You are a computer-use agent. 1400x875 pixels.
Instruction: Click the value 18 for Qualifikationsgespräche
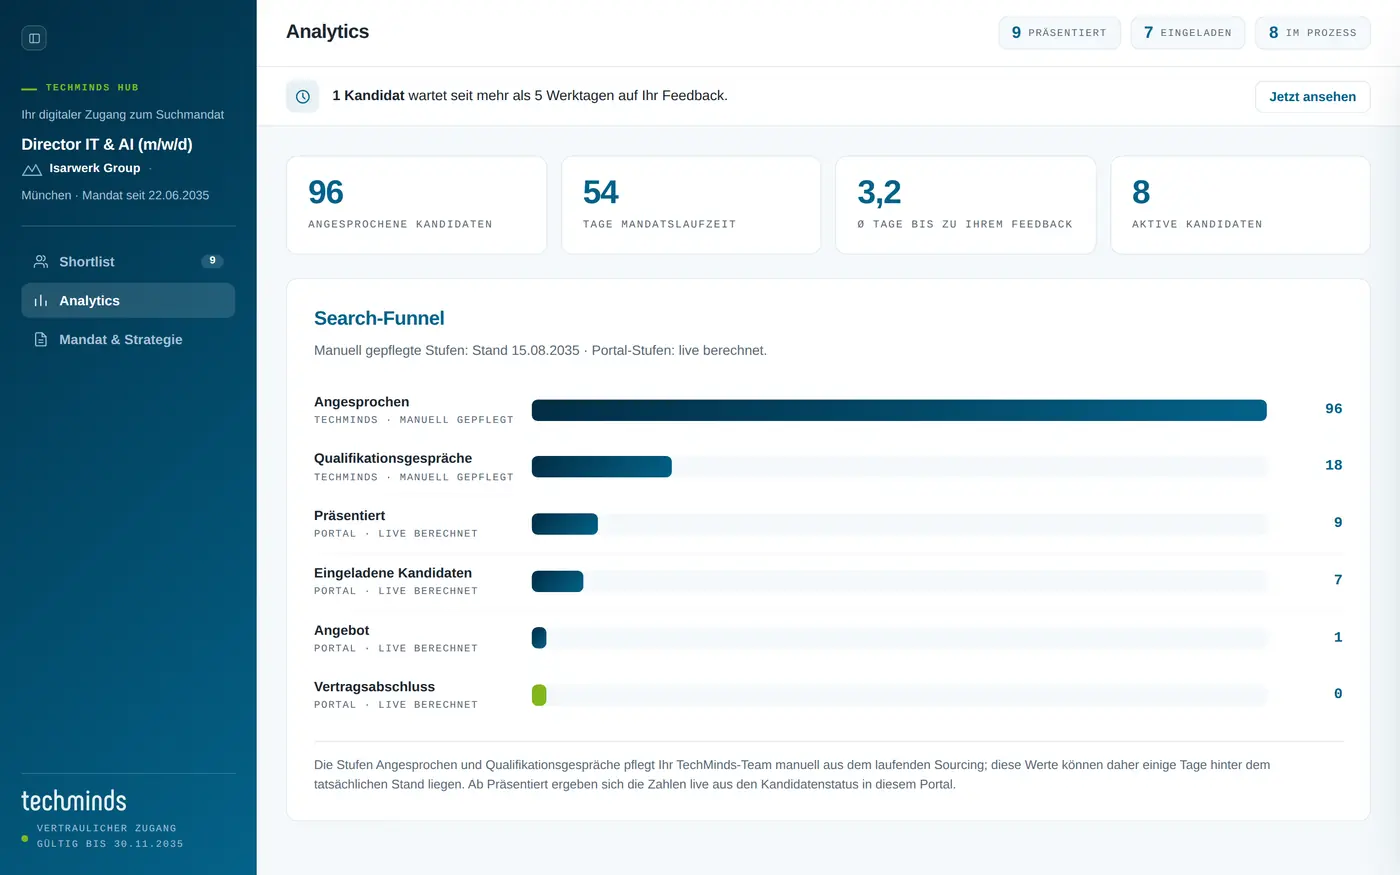click(x=1333, y=465)
